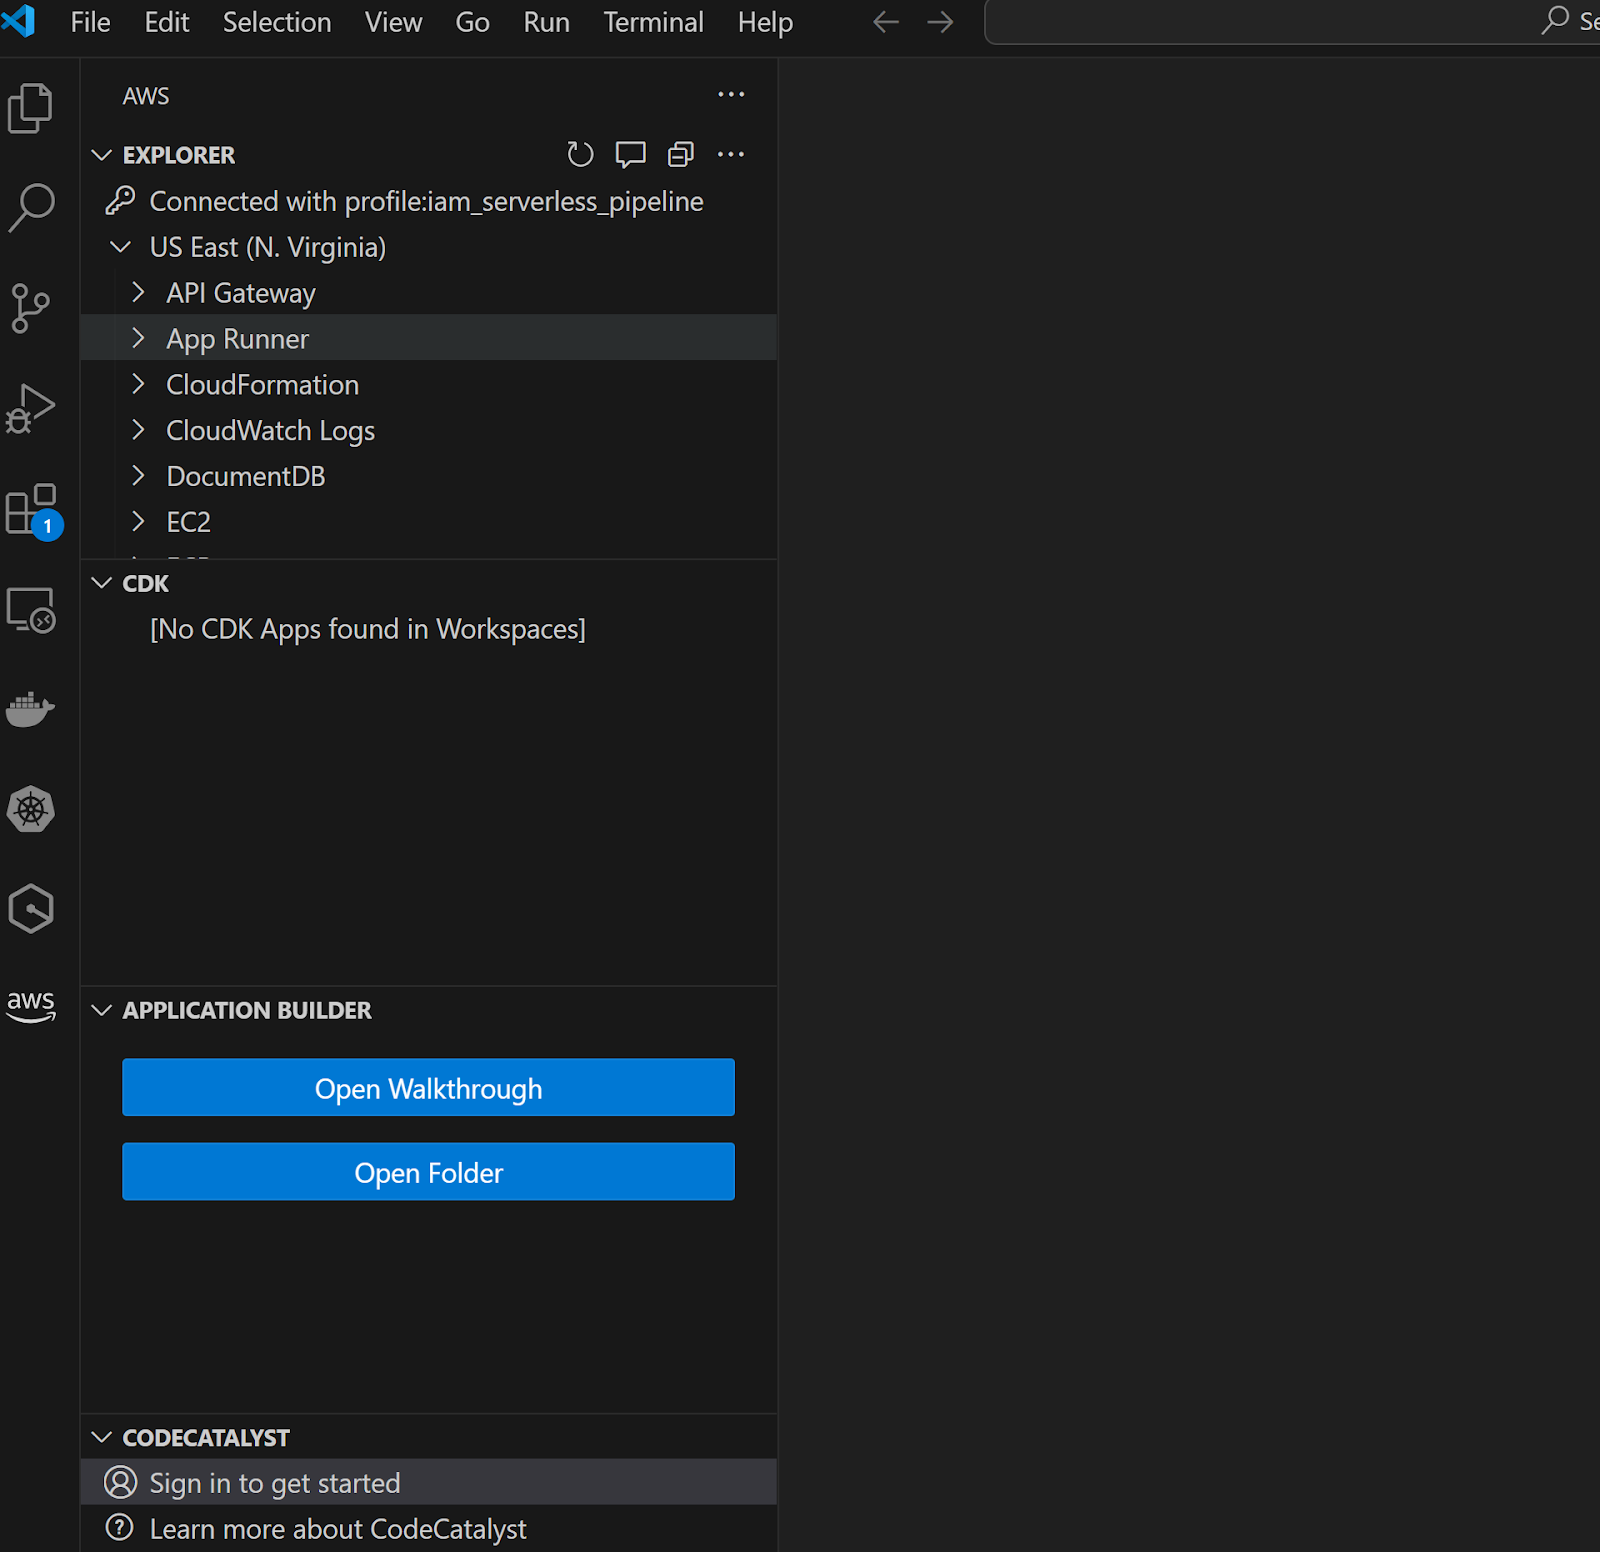Open AWS panel more actions ellipsis
The width and height of the screenshot is (1600, 1552).
pyautogui.click(x=731, y=94)
